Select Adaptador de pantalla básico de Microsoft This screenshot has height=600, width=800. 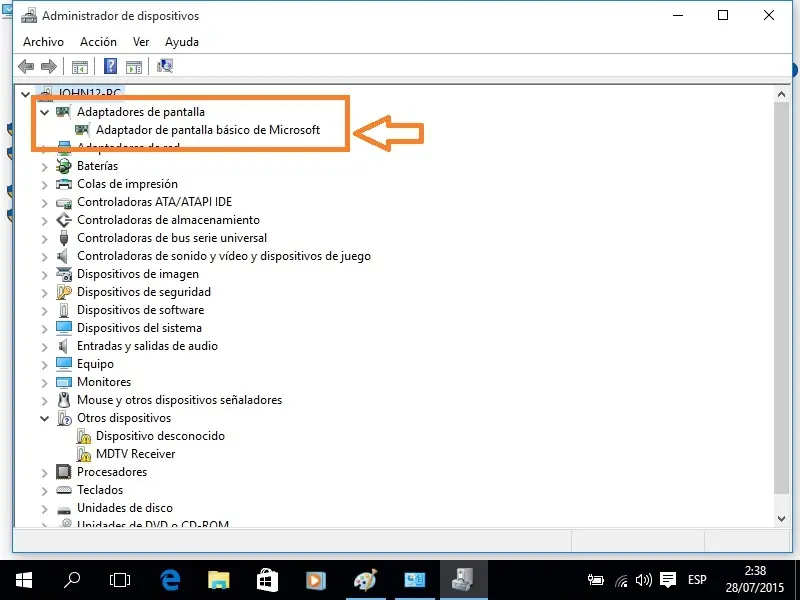(208, 130)
